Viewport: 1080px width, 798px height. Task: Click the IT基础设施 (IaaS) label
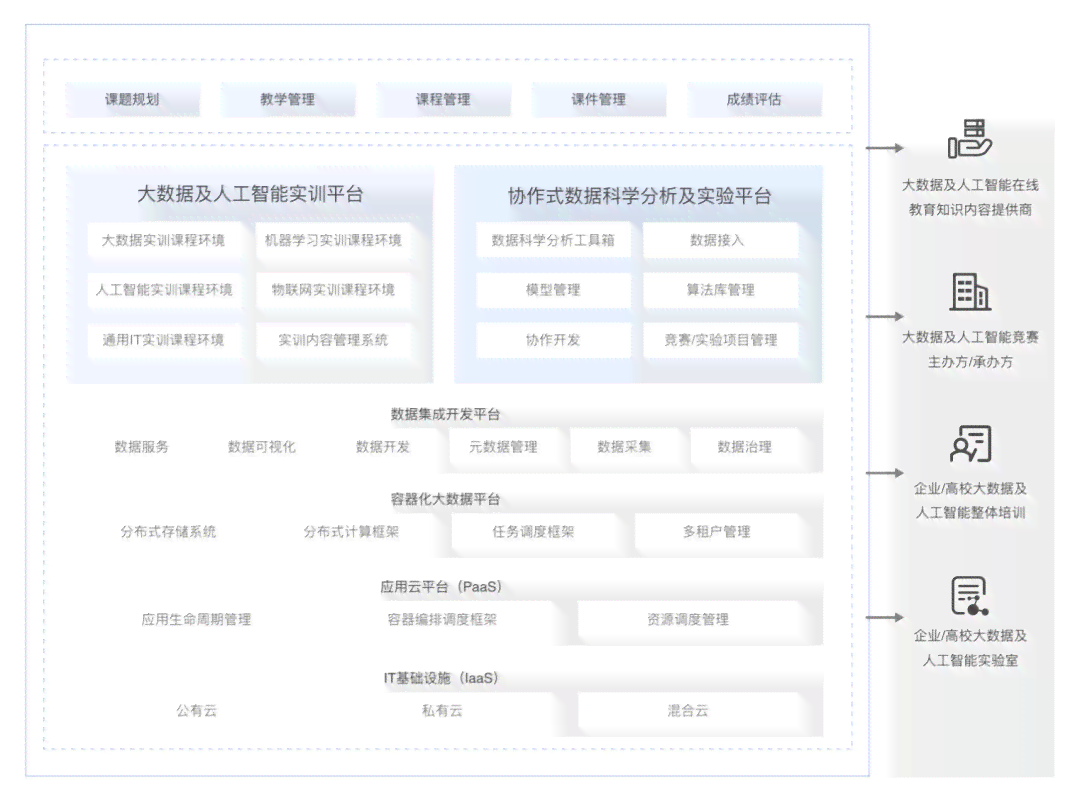click(442, 678)
